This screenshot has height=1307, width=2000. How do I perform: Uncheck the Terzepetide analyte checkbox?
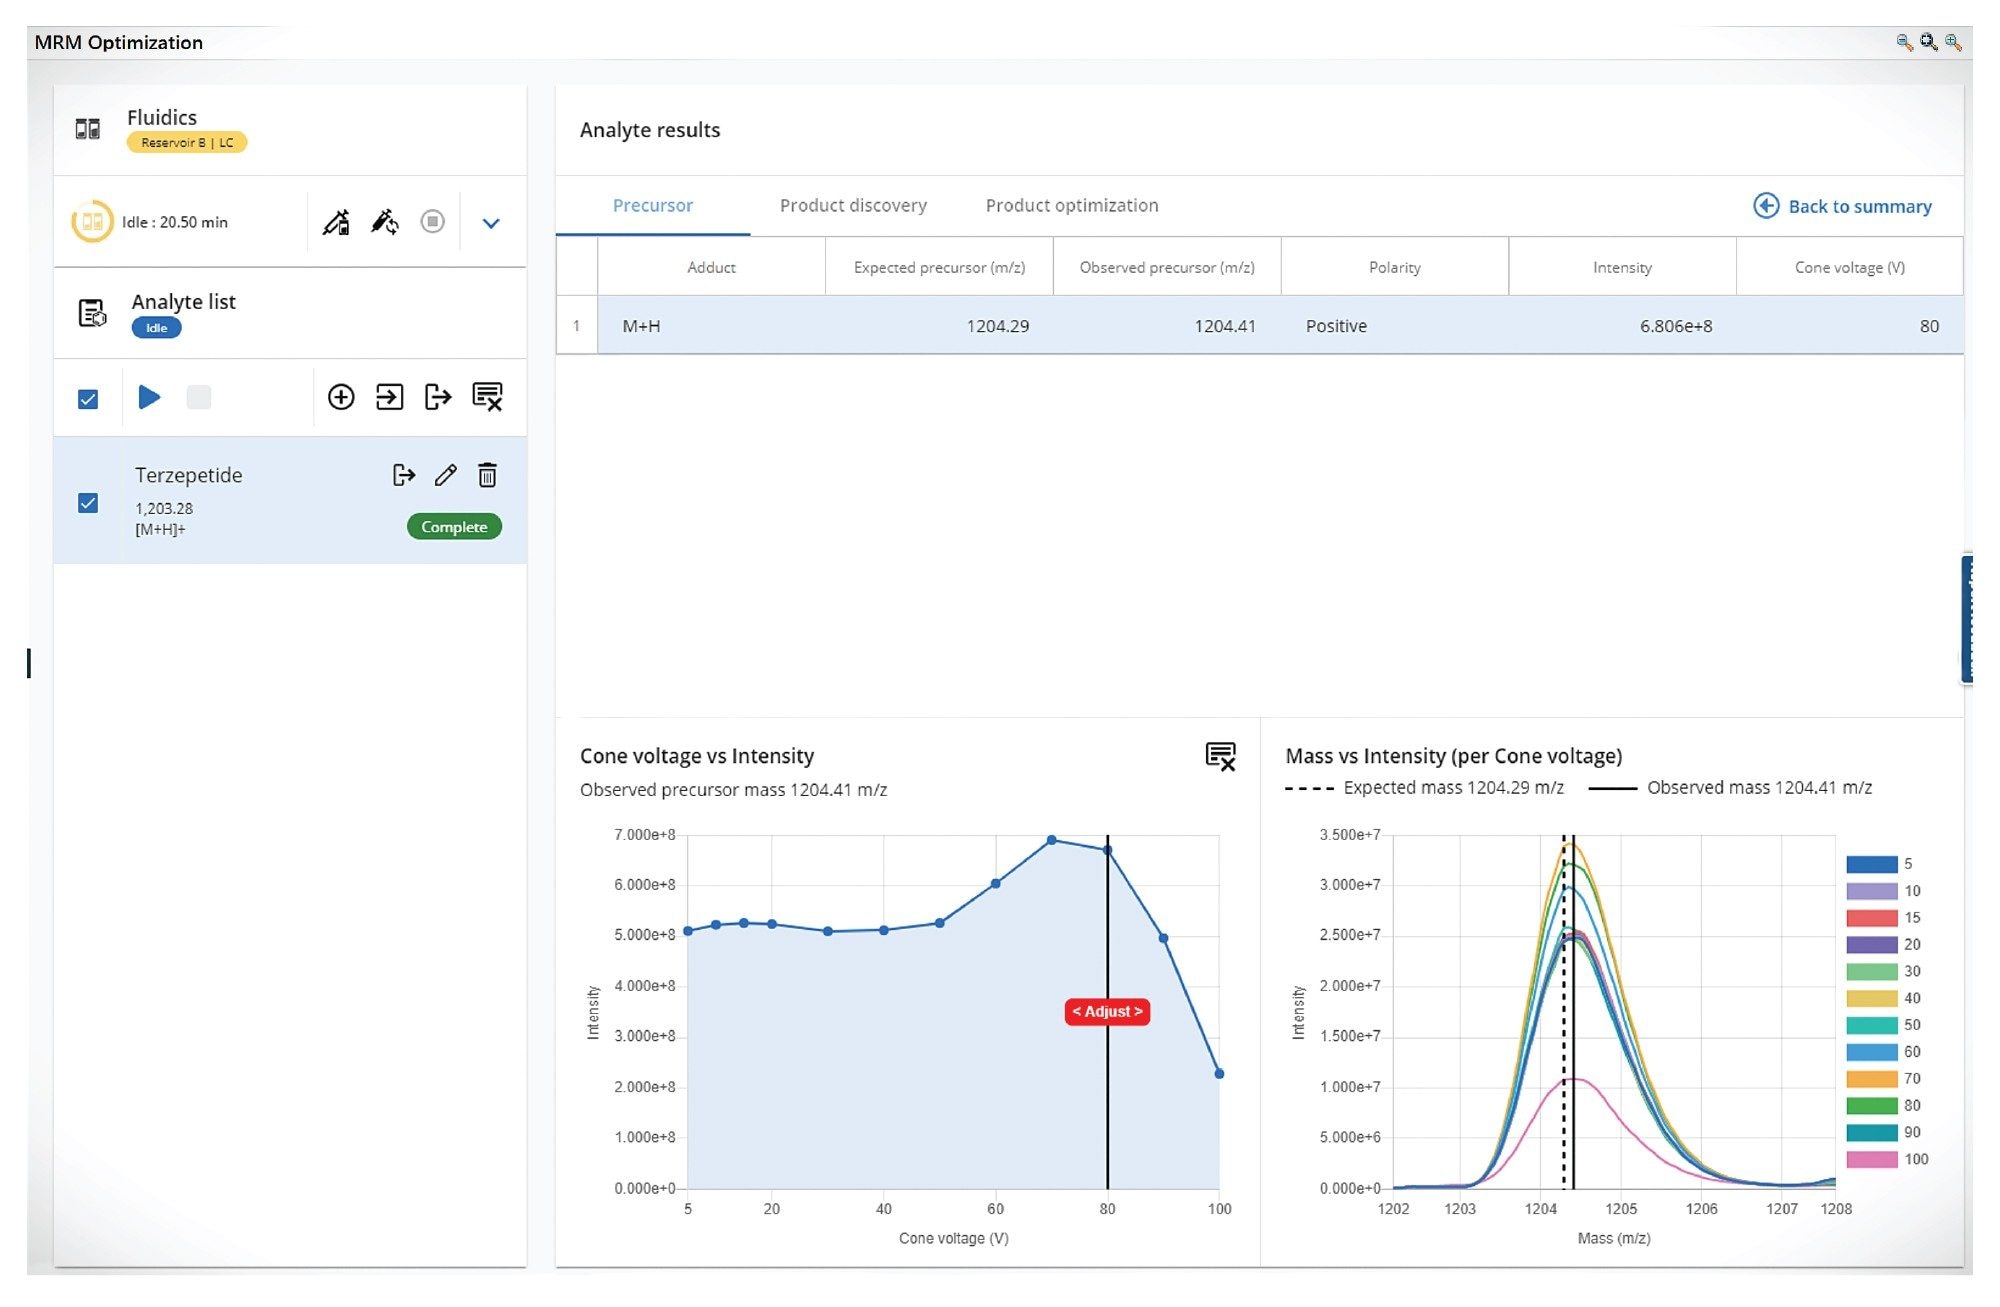88,503
